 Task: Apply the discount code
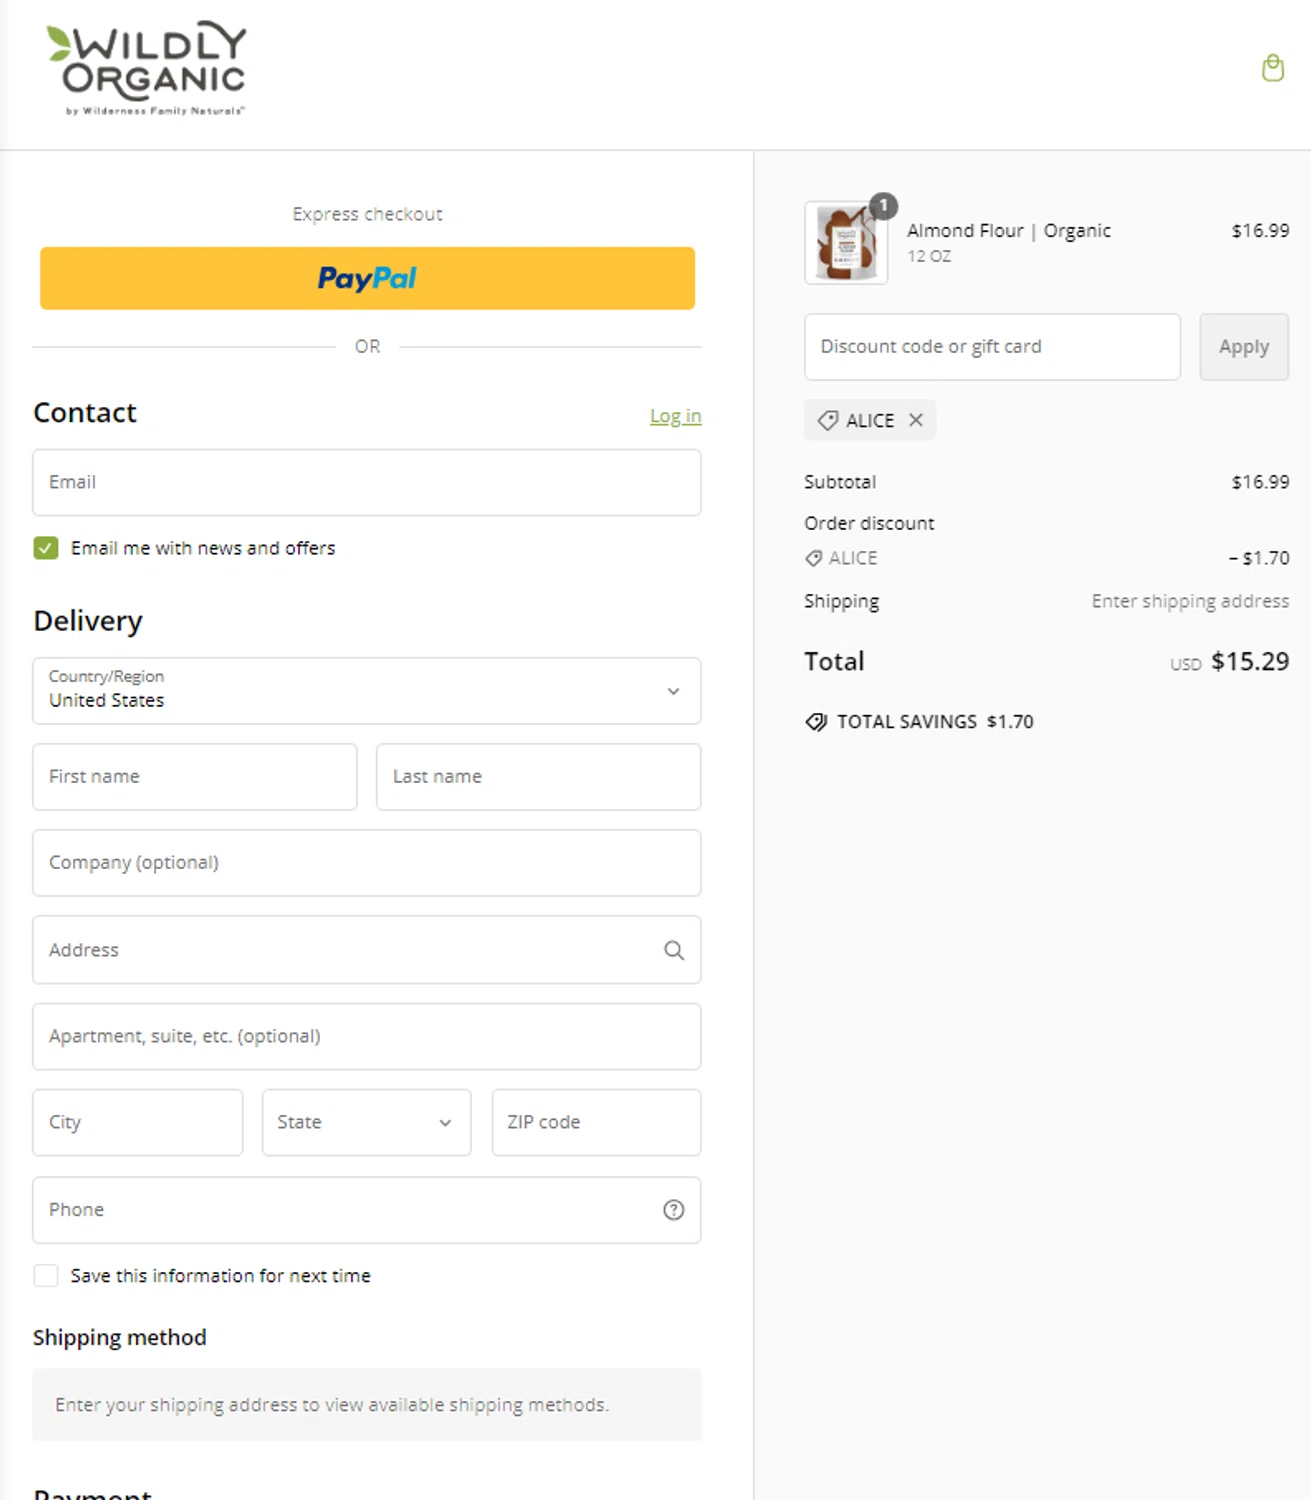coord(1243,347)
